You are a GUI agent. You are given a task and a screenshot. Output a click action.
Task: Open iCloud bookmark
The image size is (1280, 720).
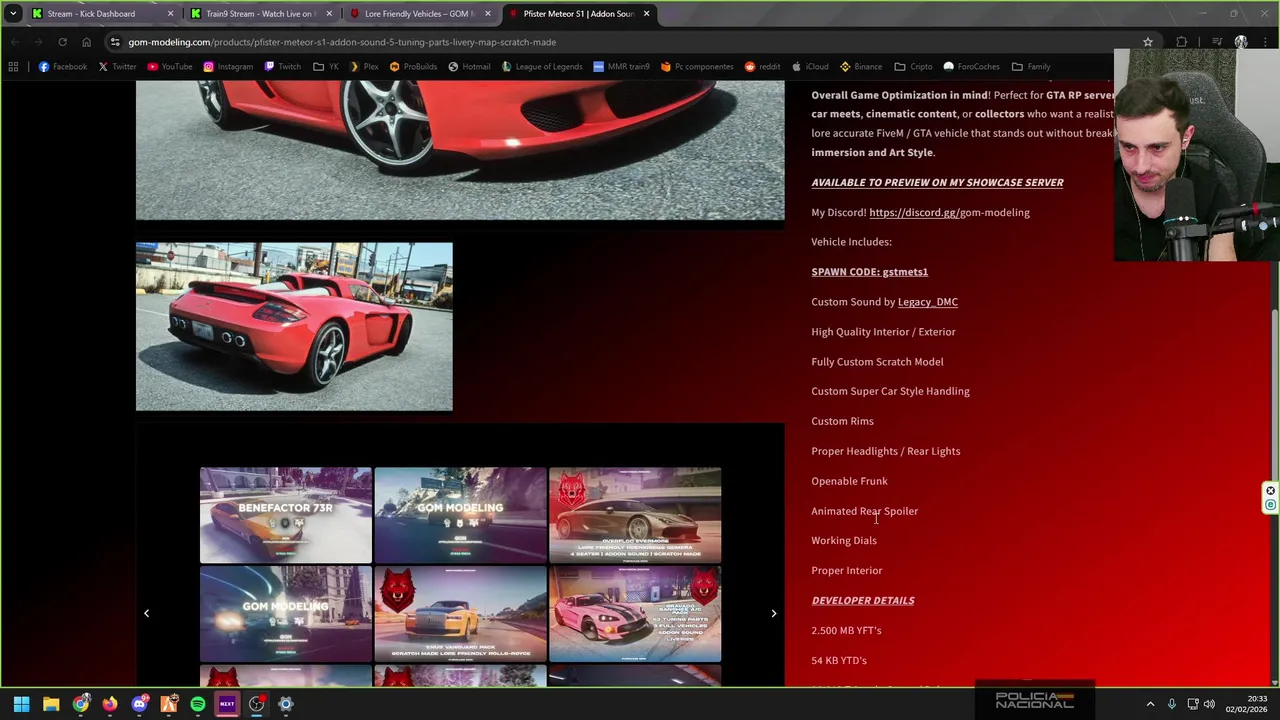[810, 67]
